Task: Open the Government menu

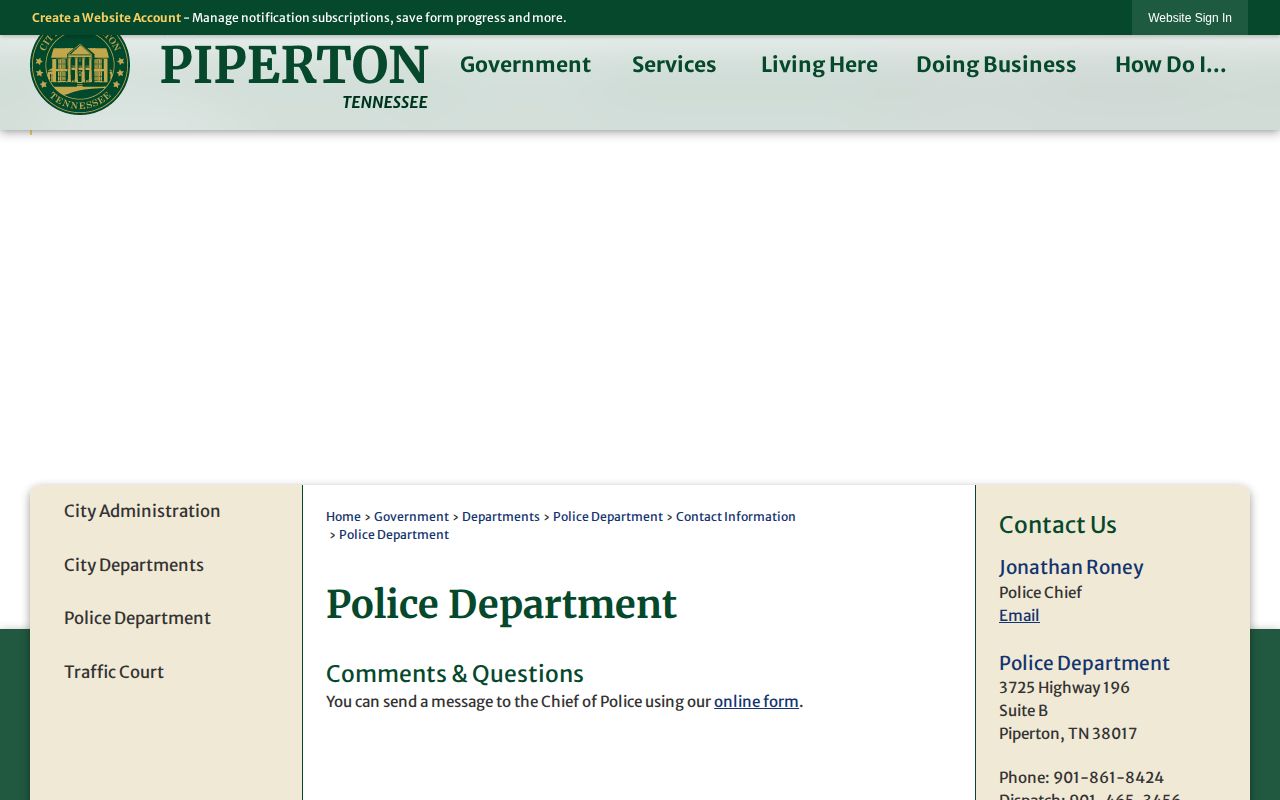Action: click(525, 65)
